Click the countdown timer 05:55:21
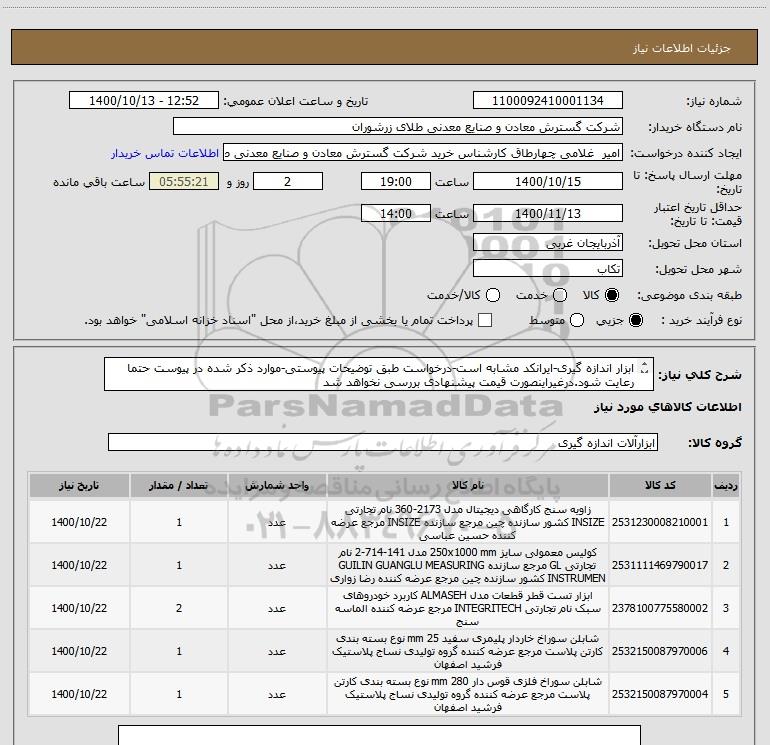 pyautogui.click(x=184, y=181)
